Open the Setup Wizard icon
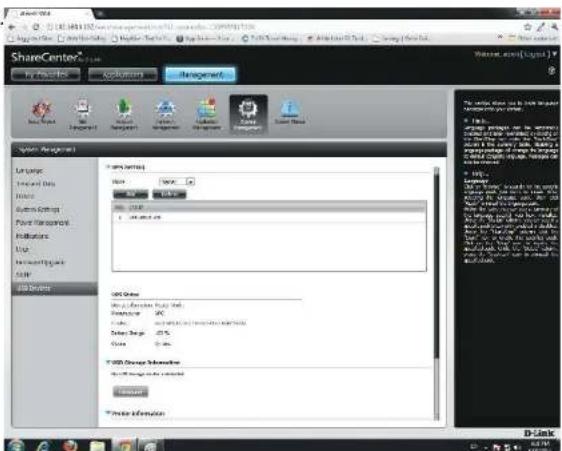Screen dimensions: 562x451 42,112
